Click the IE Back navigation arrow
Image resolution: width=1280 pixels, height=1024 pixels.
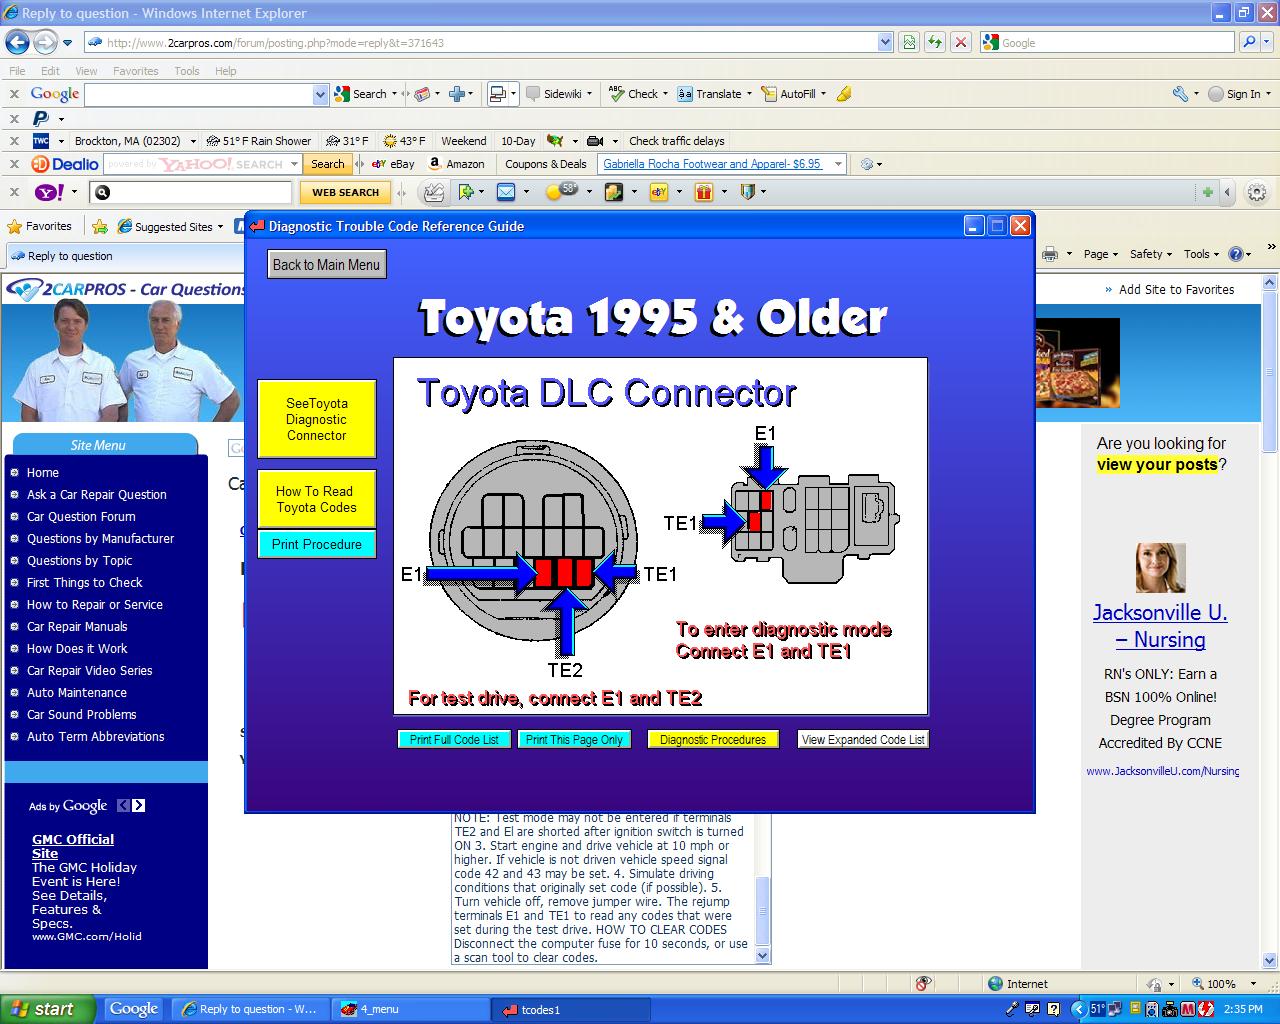17,42
